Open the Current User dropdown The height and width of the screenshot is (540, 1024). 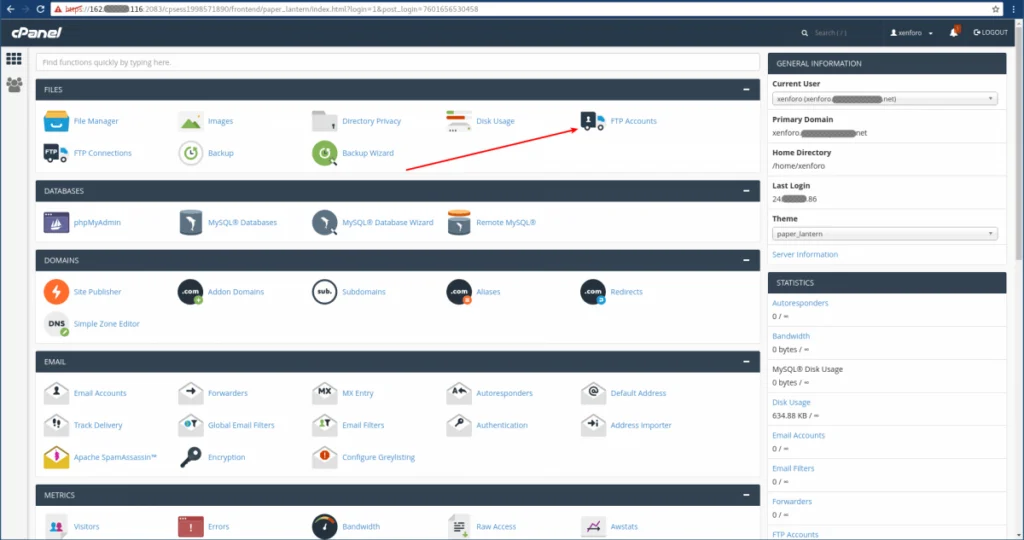(885, 99)
